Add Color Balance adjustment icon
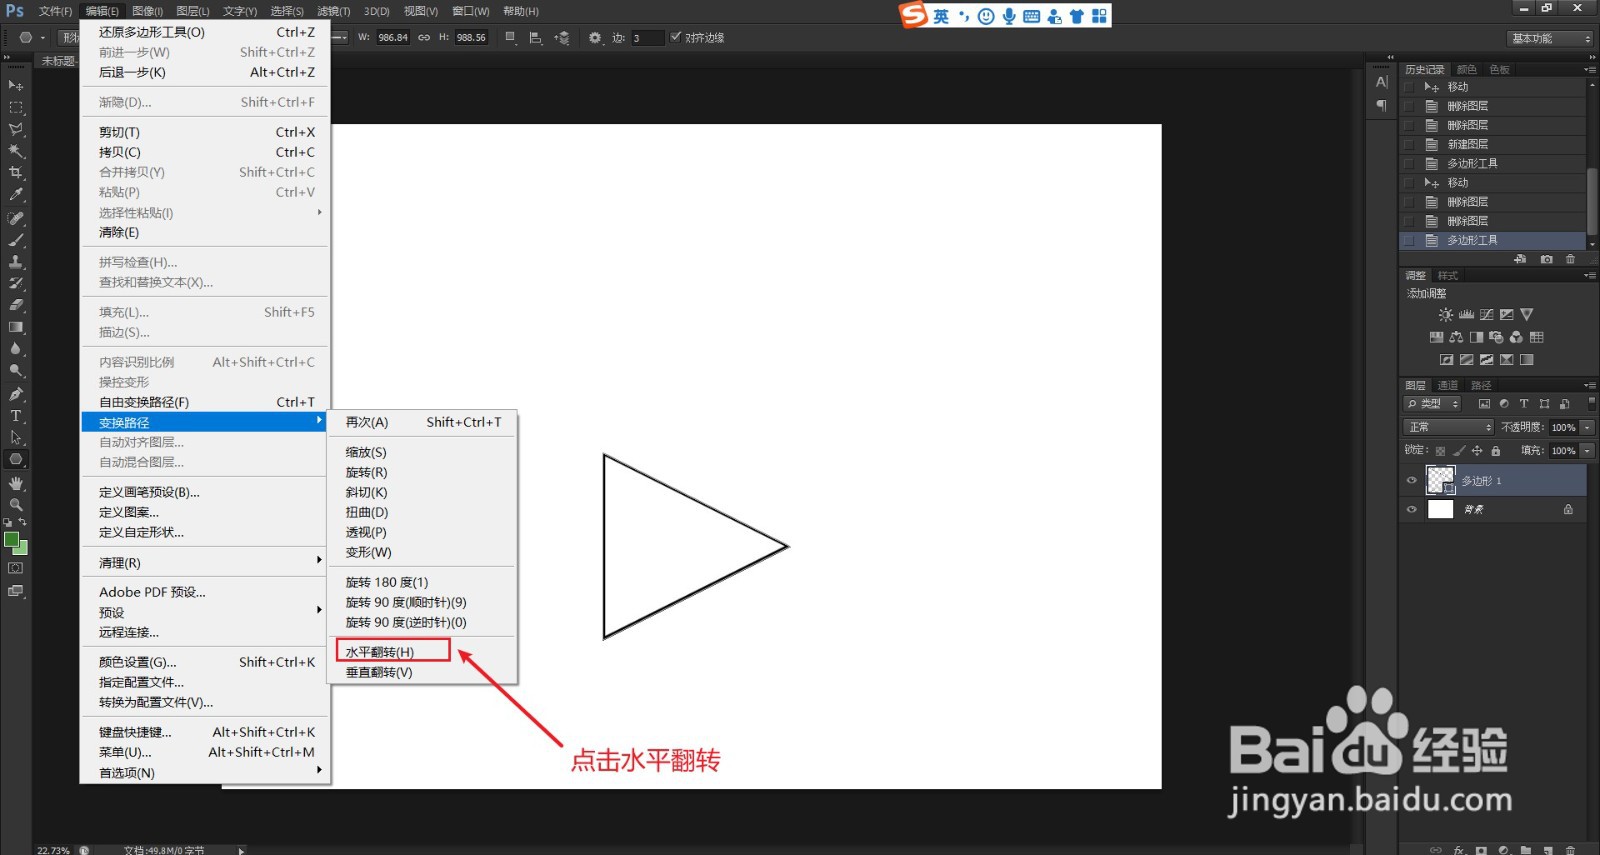 tap(1456, 337)
